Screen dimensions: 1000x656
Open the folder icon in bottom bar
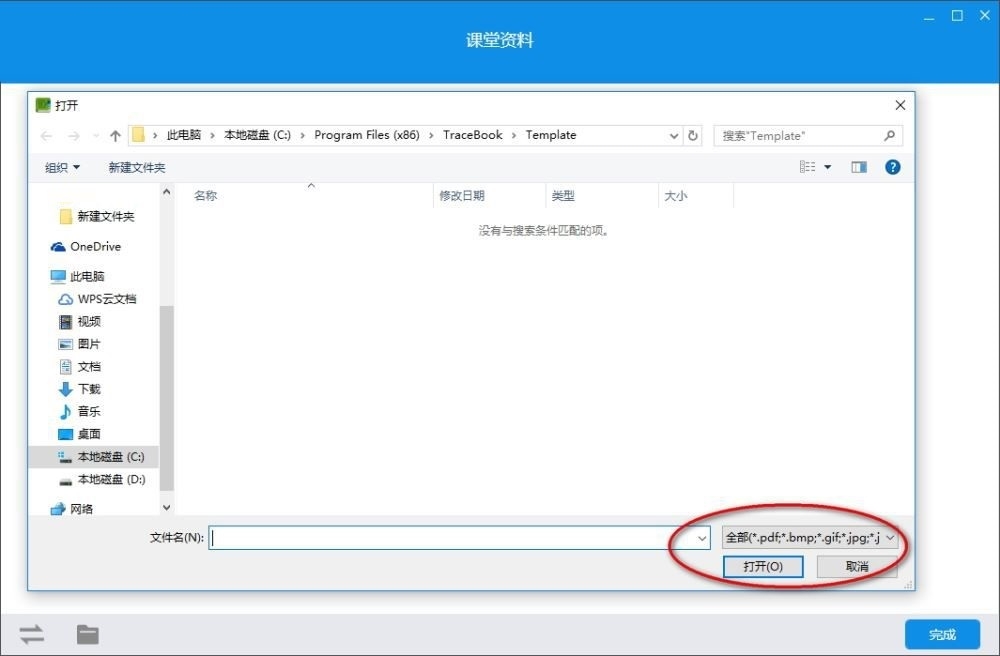pos(88,634)
